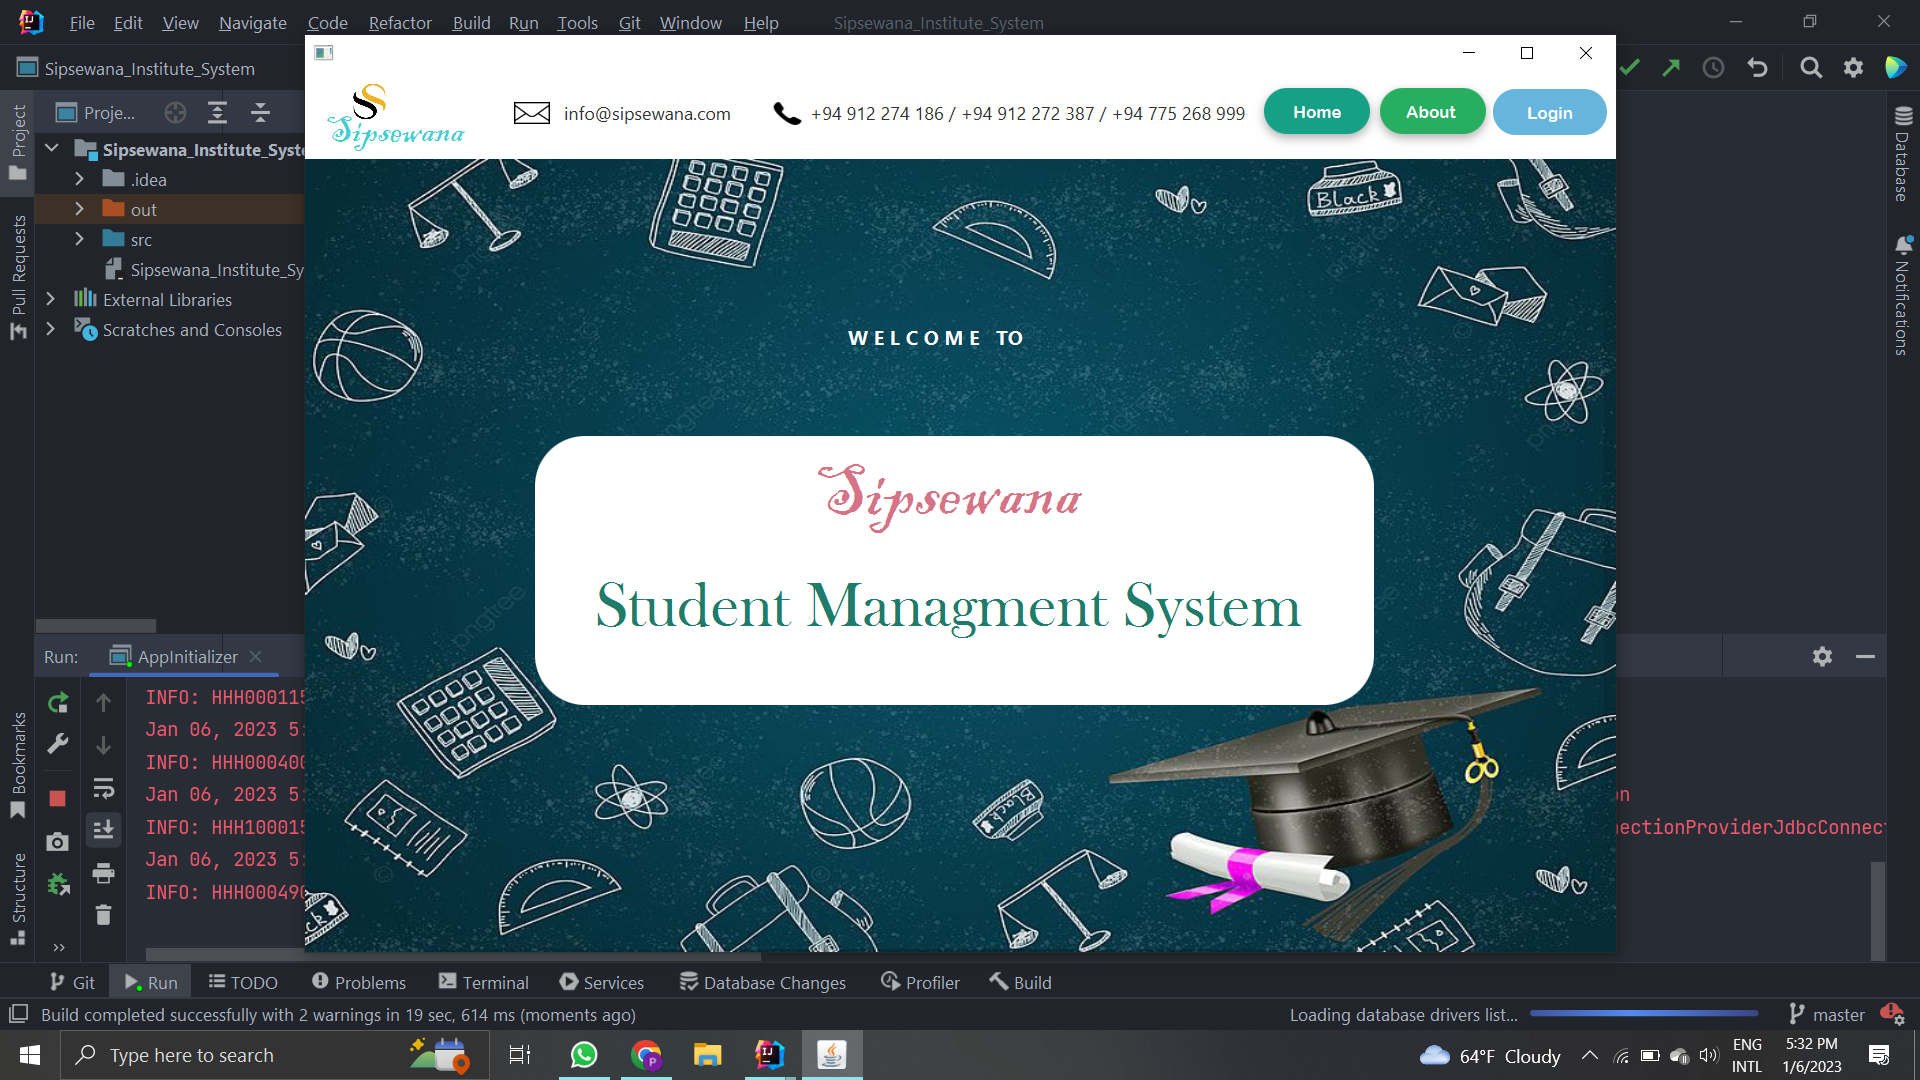Expand the src folder

pos(79,239)
